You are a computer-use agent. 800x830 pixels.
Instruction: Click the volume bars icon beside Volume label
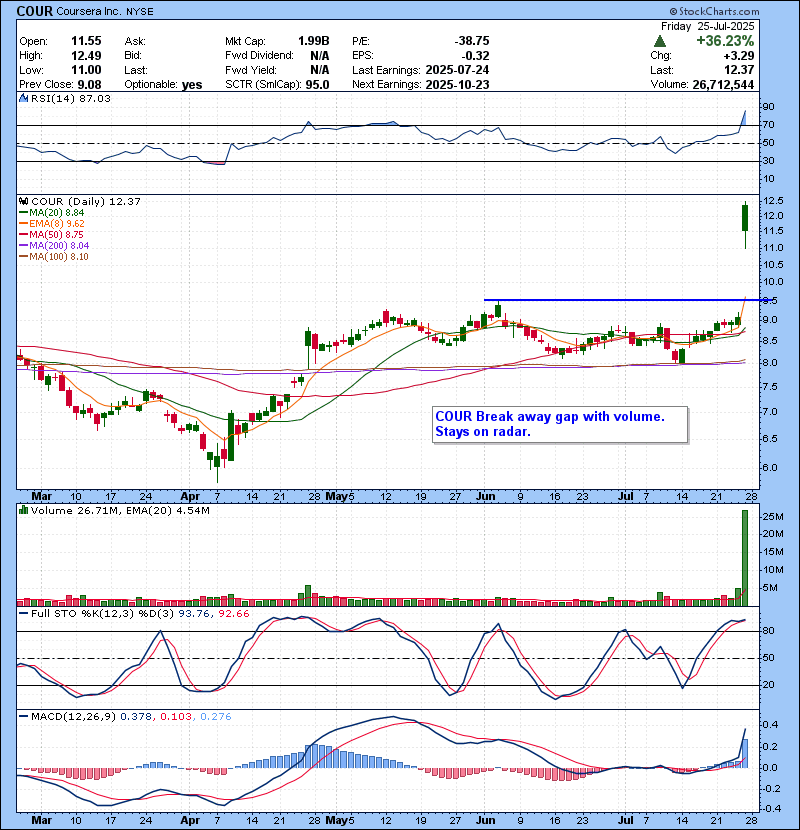[24, 510]
